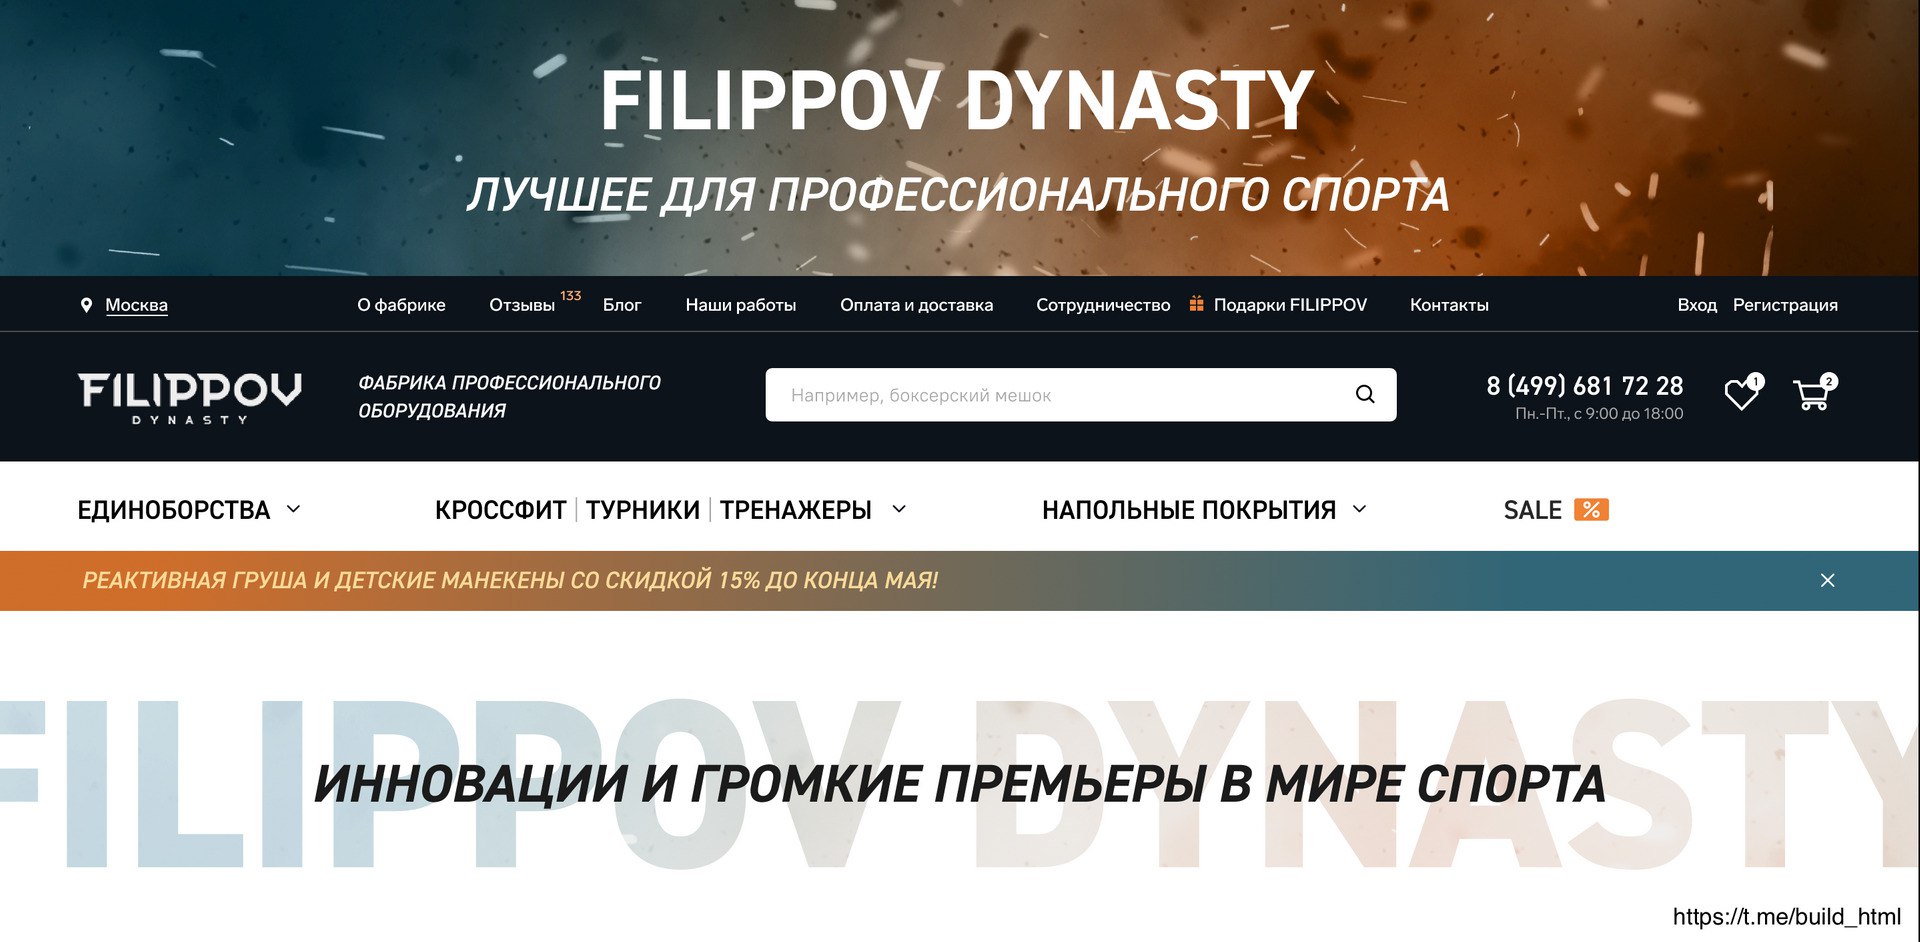Screen dimensions: 1920x942
Task: Go to the Блог page
Action: tap(622, 305)
